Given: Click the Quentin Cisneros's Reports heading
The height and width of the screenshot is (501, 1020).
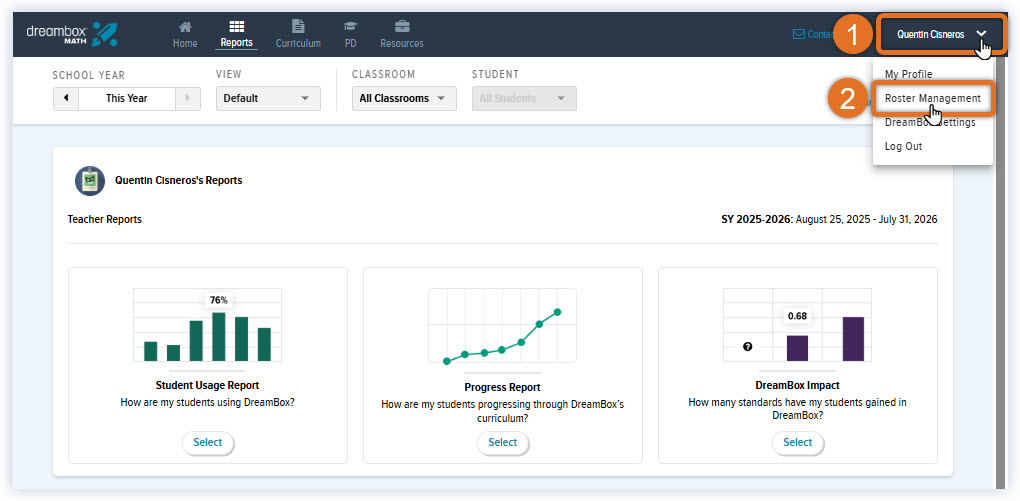Looking at the screenshot, I should [179, 180].
